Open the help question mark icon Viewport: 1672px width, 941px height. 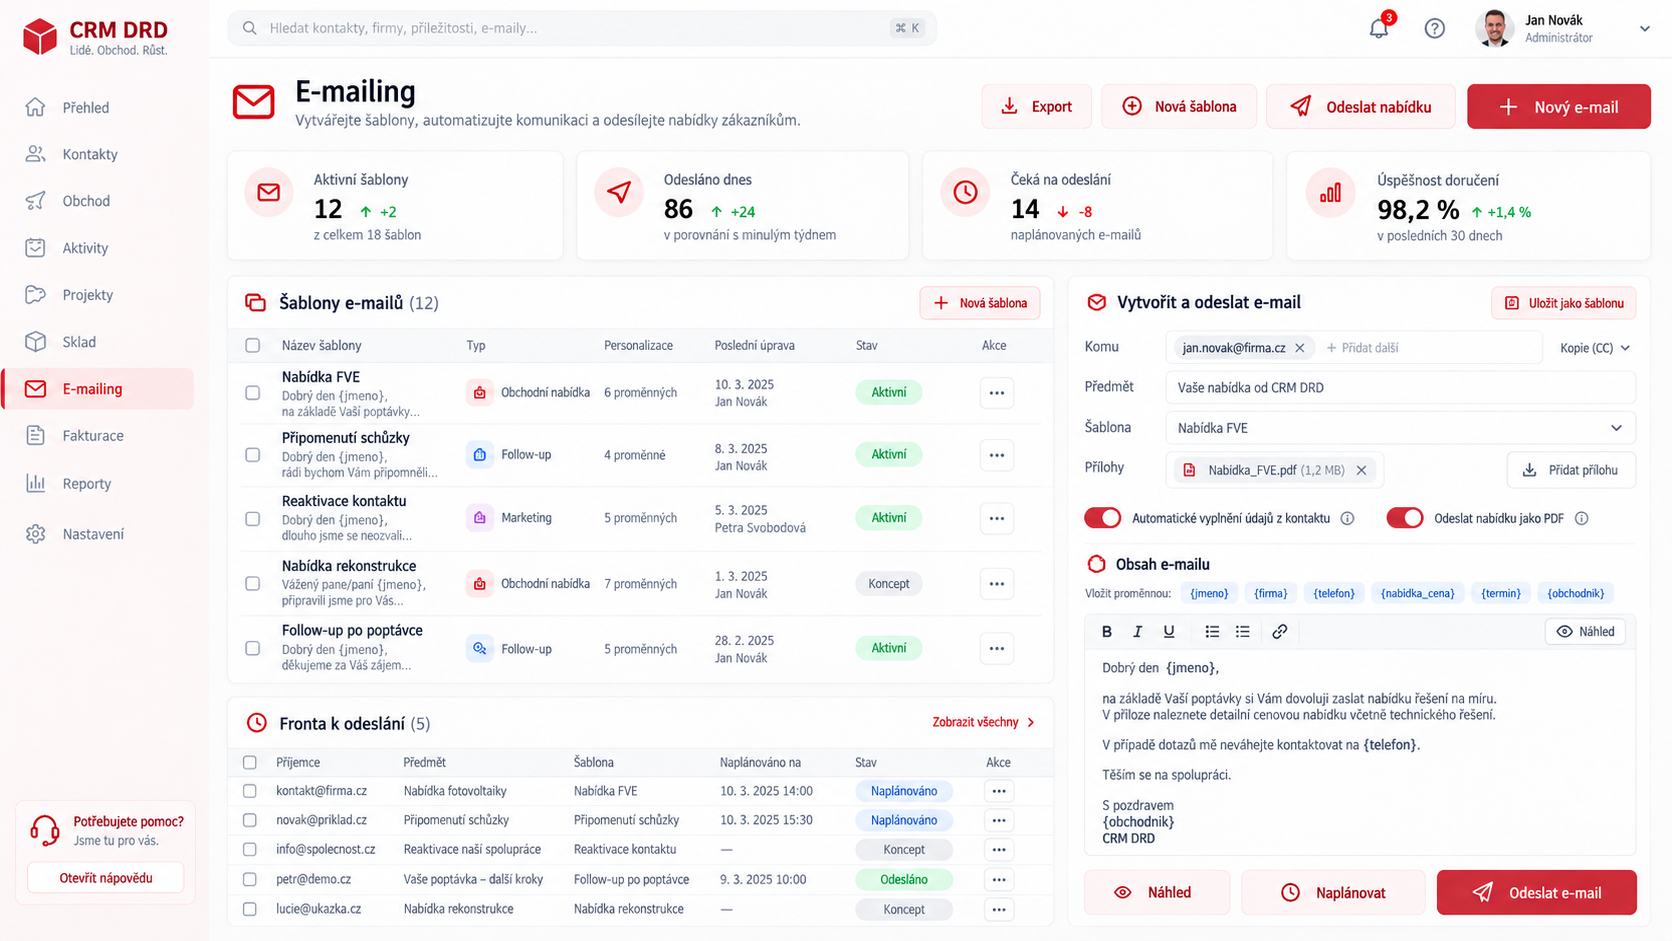1434,28
